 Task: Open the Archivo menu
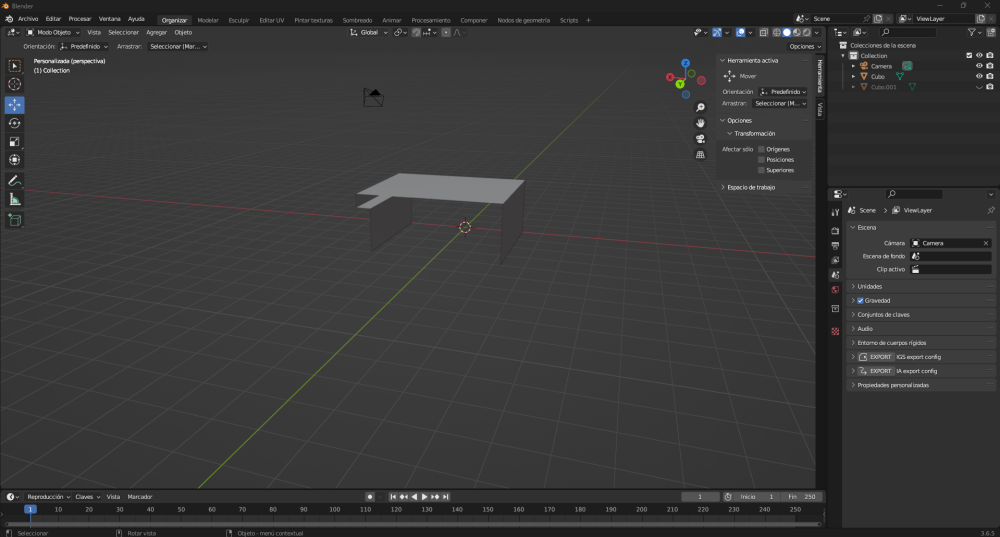tap(28, 19)
